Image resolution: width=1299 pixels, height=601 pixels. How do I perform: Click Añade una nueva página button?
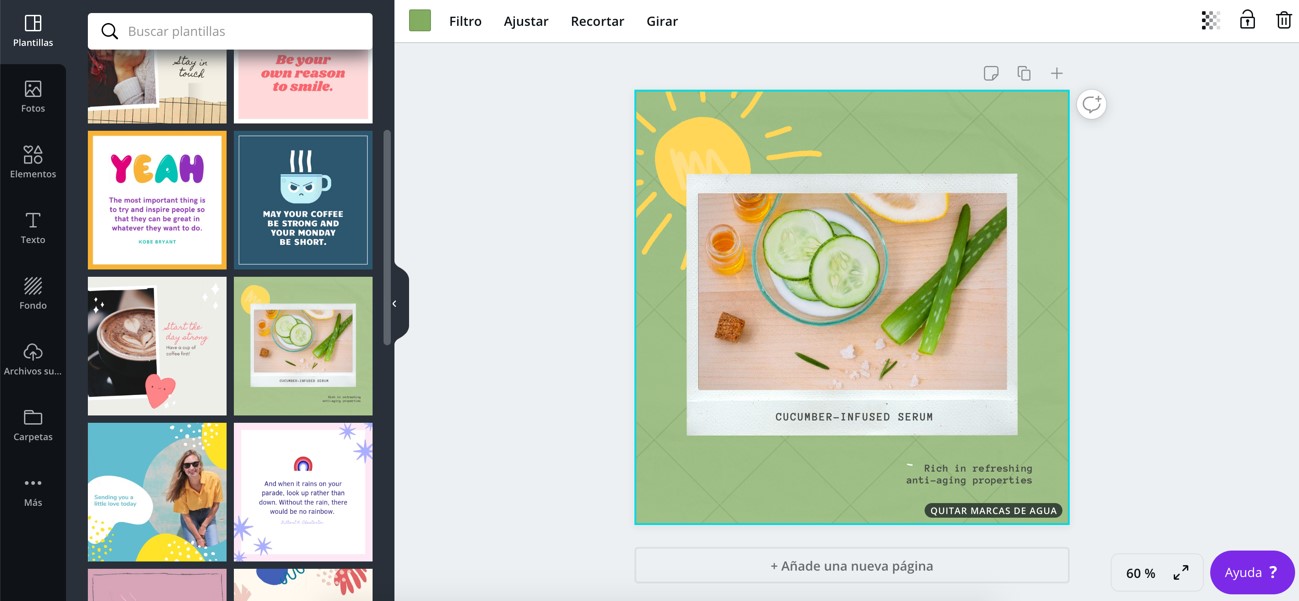(851, 566)
